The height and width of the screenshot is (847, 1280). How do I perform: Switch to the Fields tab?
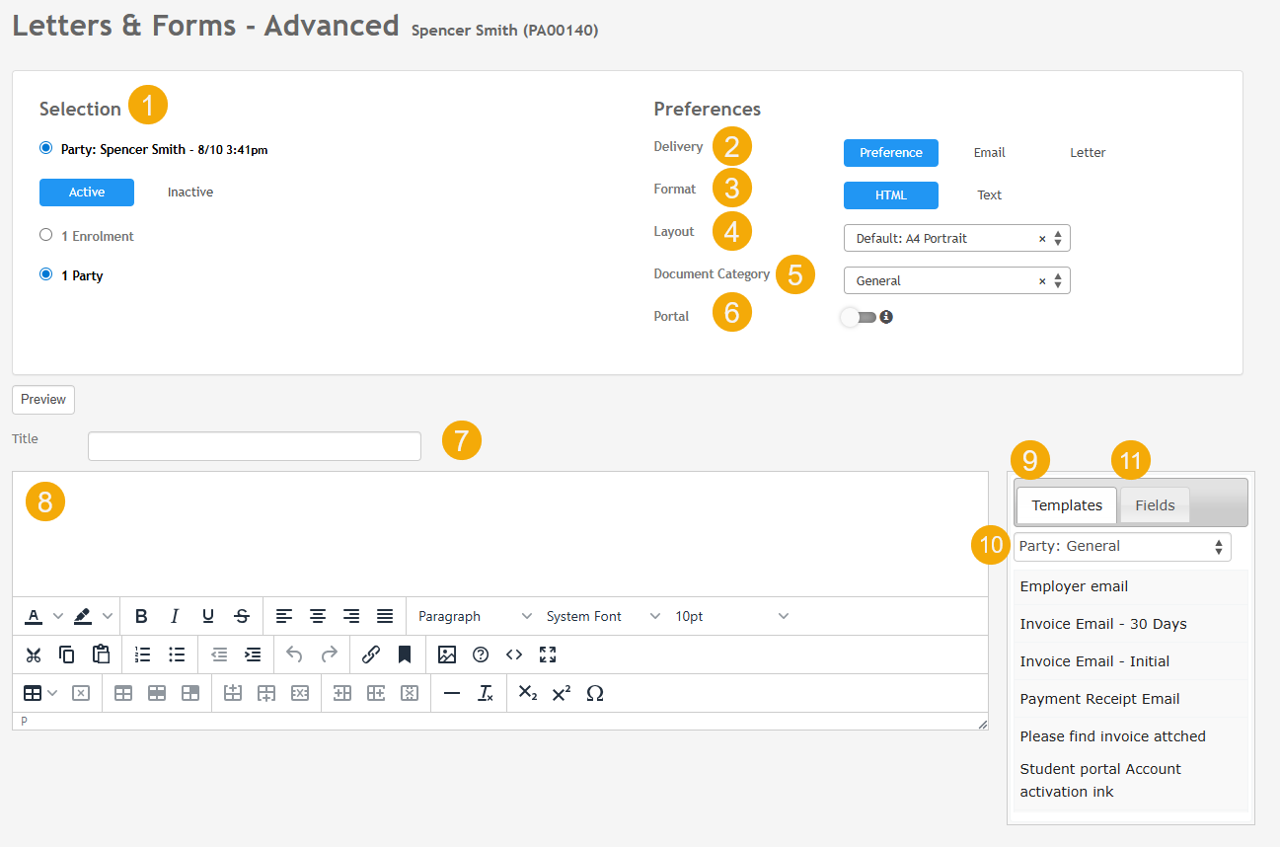coord(1155,505)
